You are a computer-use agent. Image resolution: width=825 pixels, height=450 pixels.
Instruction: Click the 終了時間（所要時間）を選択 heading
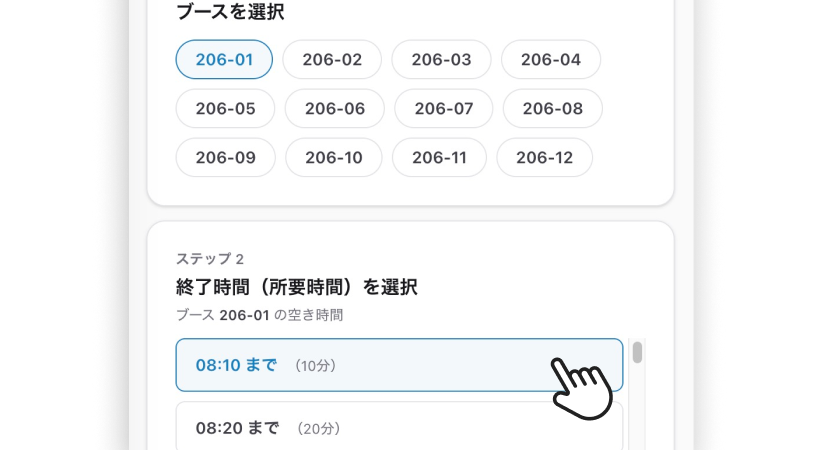point(297,287)
